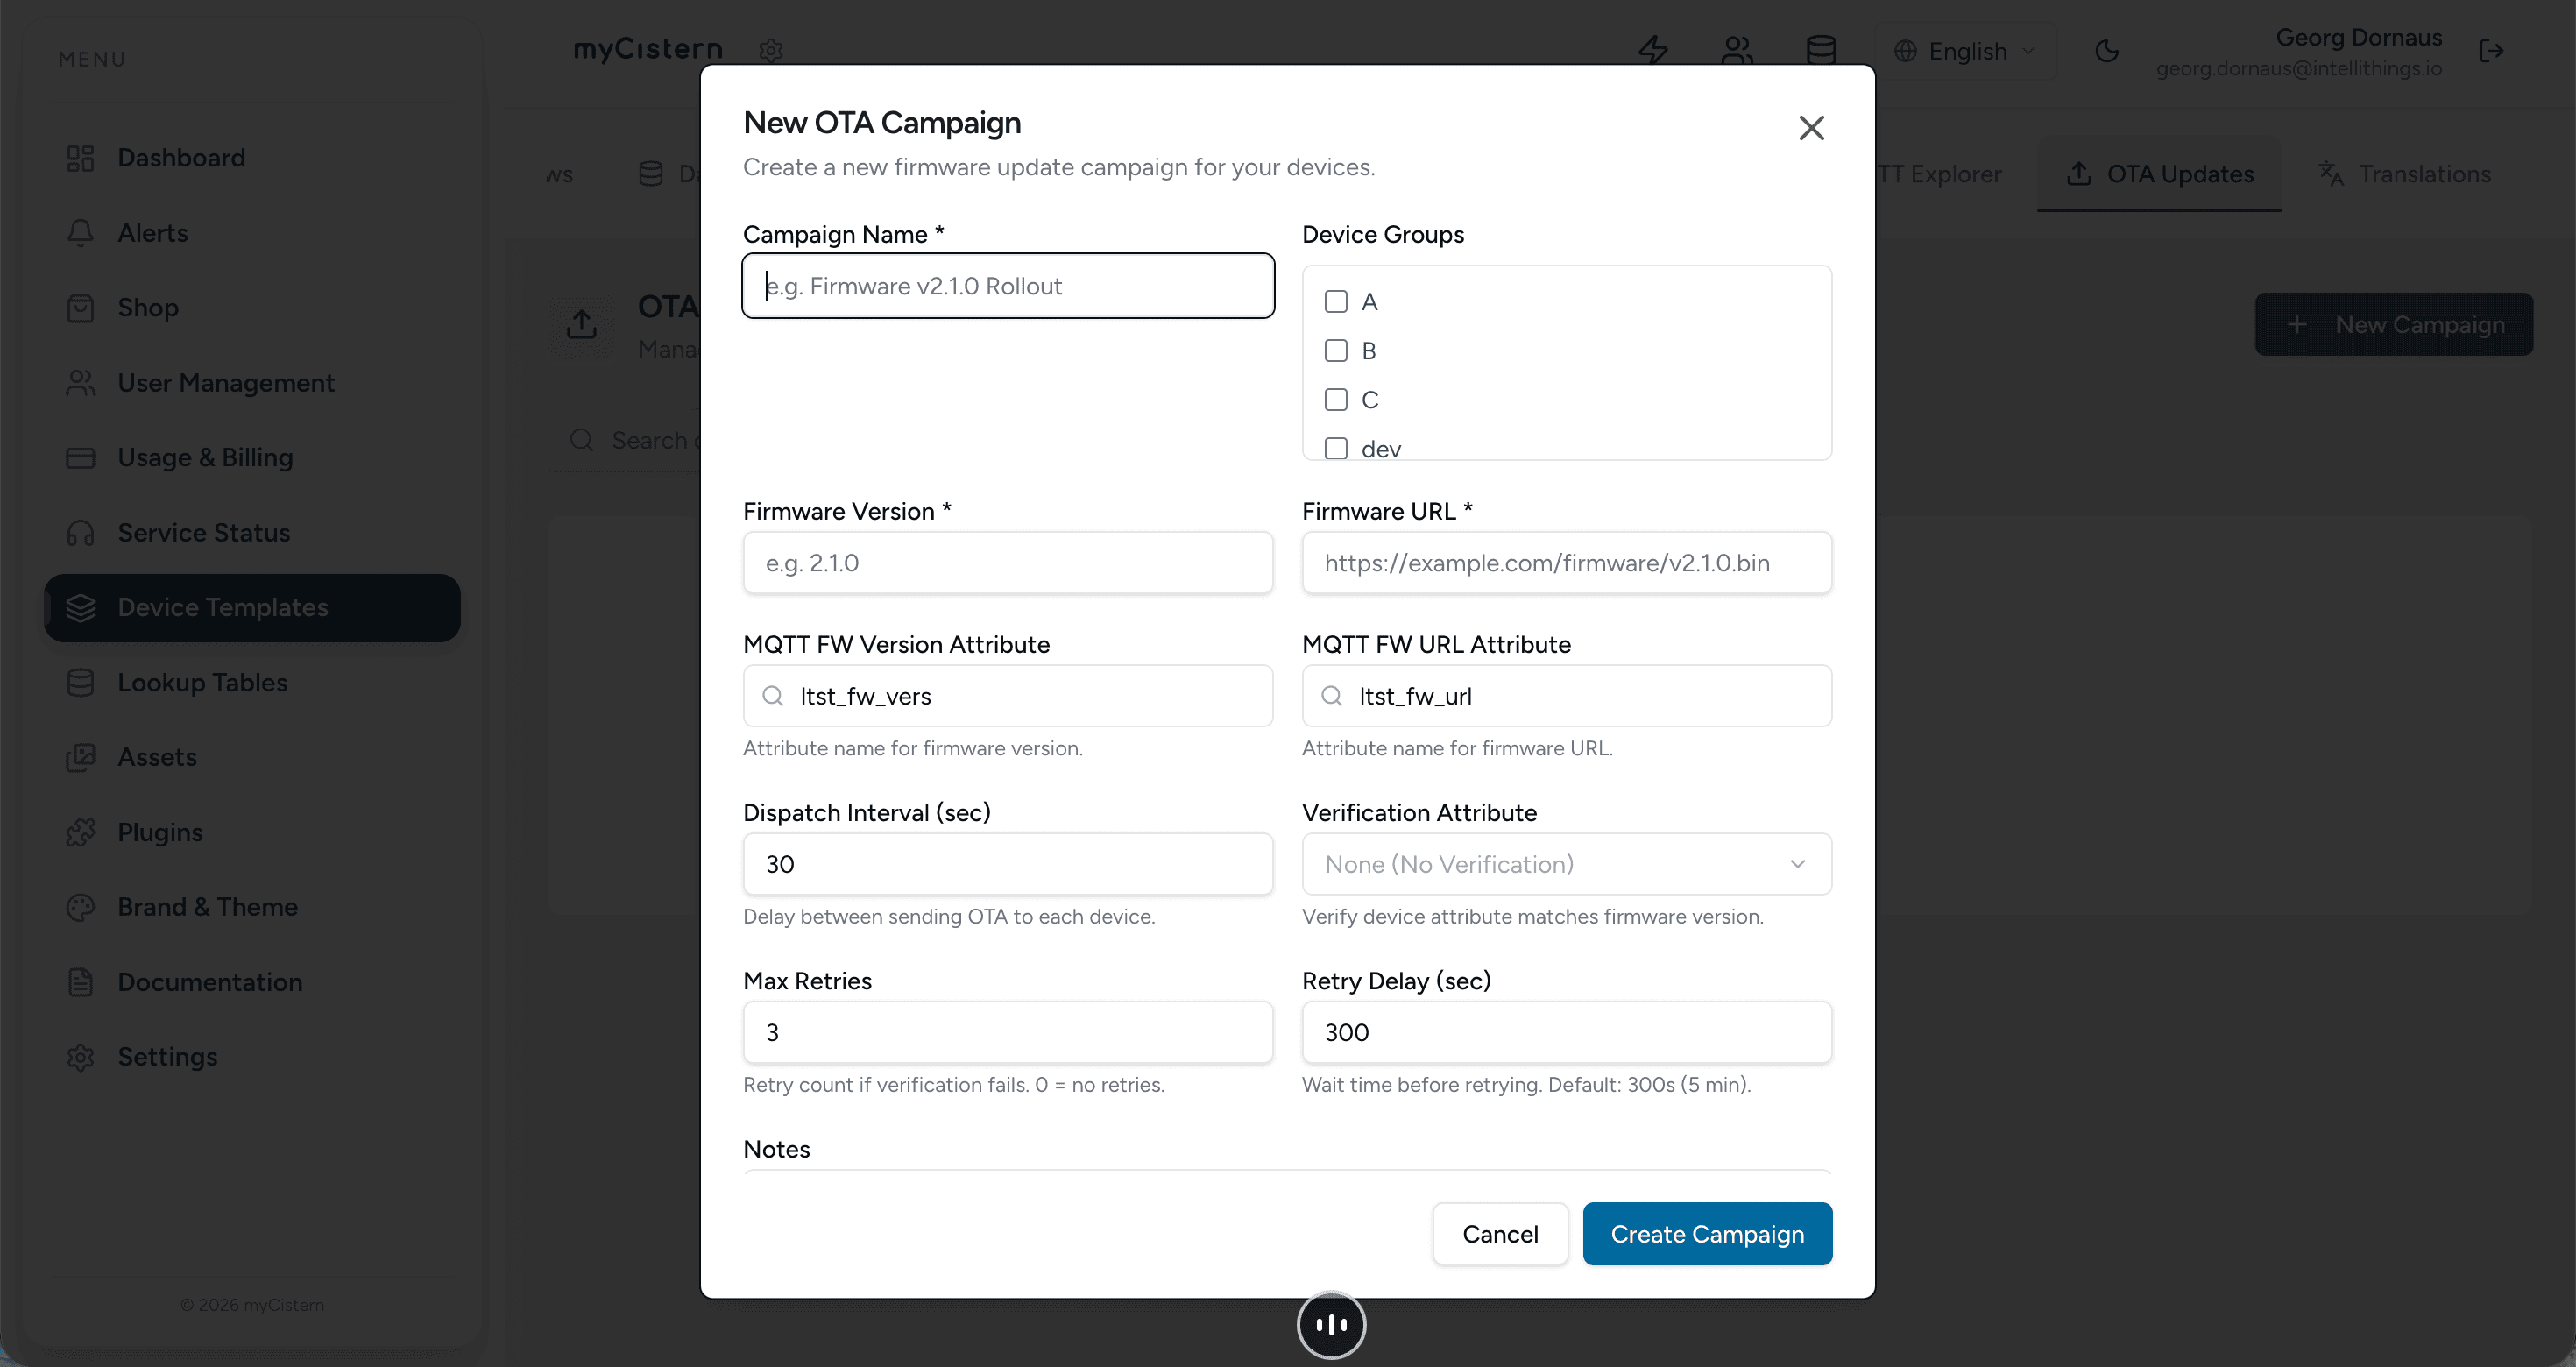The width and height of the screenshot is (2576, 1367).
Task: Toggle dark mode moon icon
Action: tap(2107, 50)
